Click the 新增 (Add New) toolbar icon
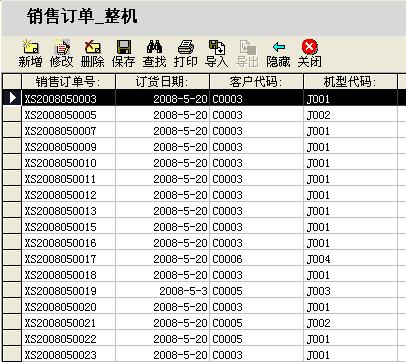The width and height of the screenshot is (406, 362). click(30, 53)
